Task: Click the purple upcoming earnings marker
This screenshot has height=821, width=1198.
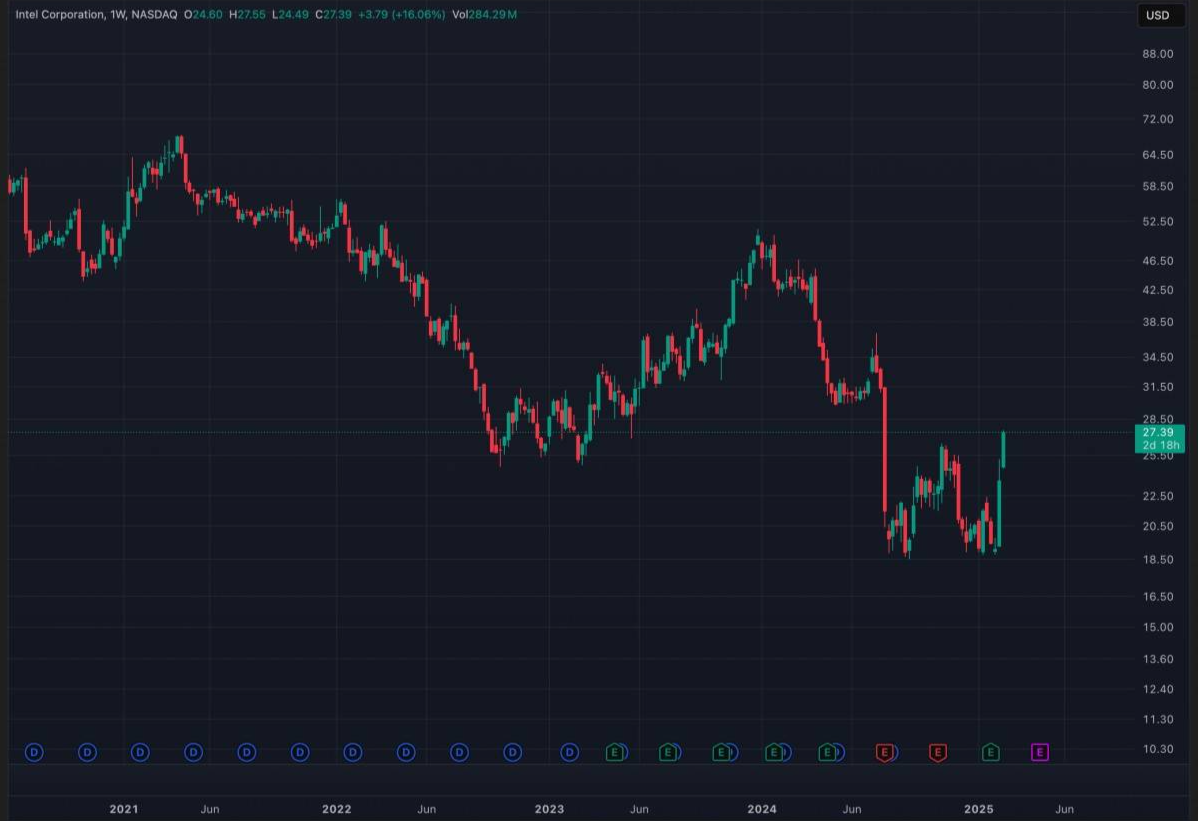Action: 1039,752
